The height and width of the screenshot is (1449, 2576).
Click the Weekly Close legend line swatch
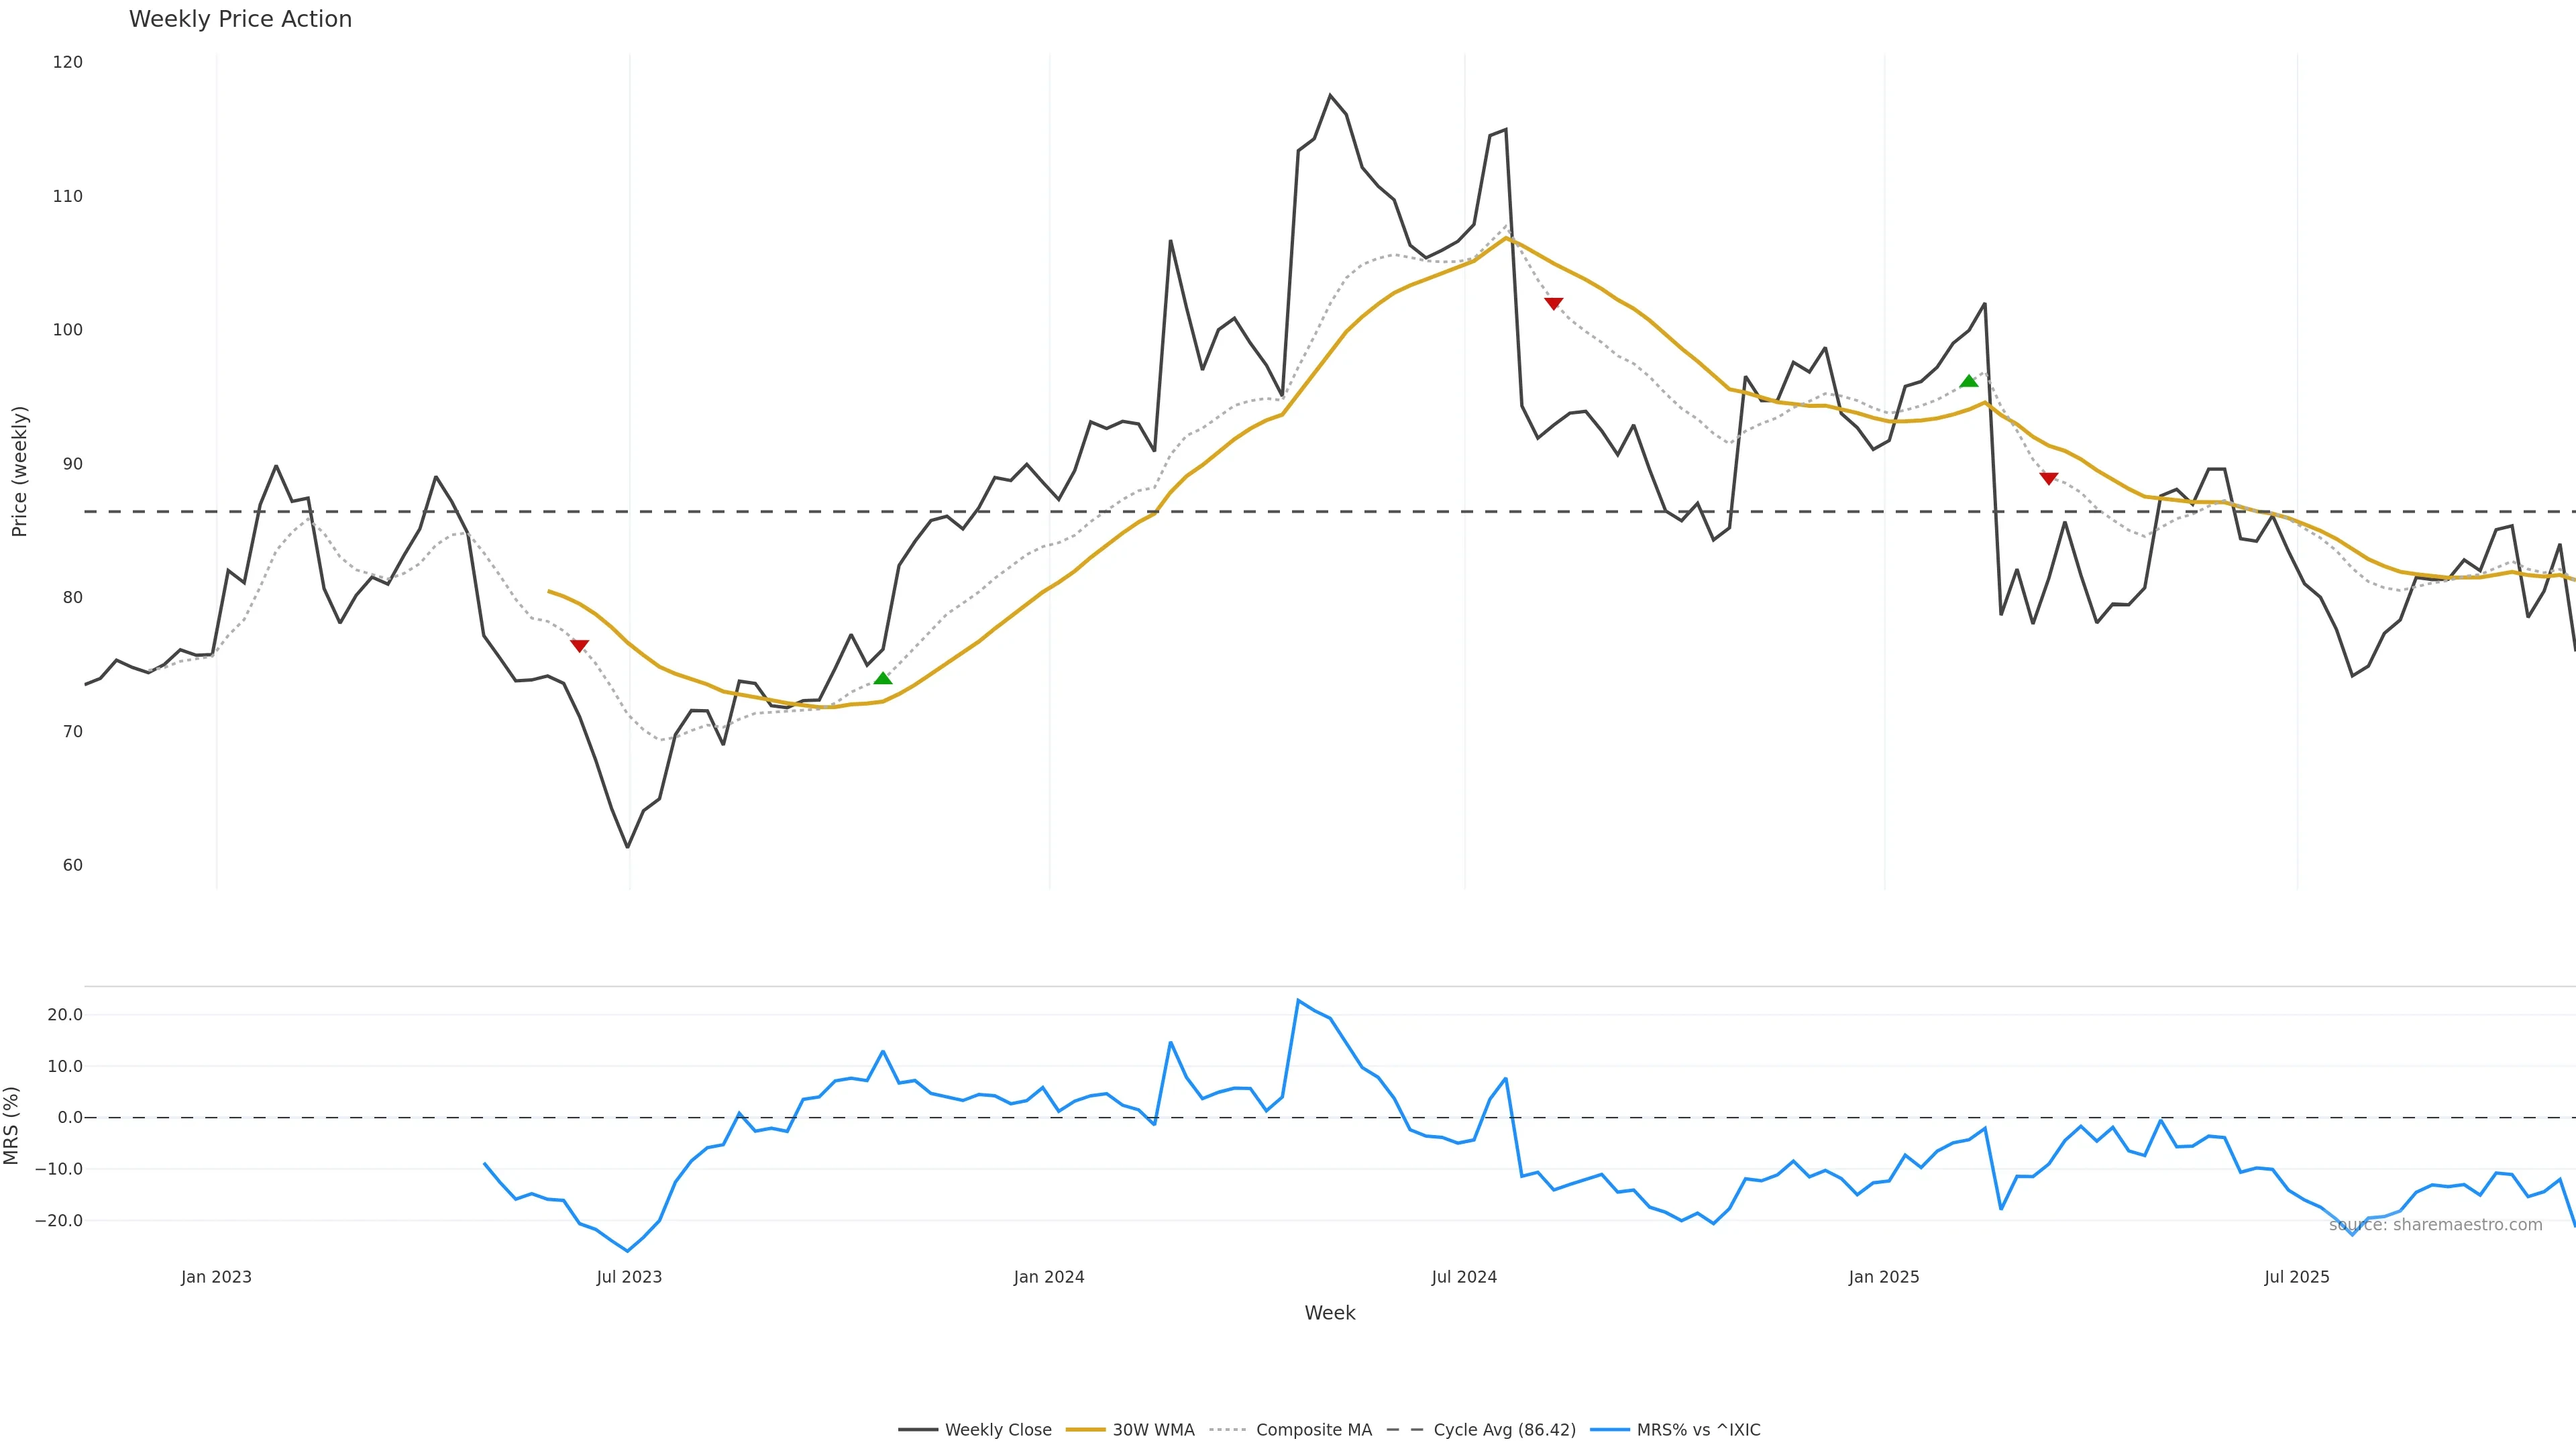point(917,1430)
